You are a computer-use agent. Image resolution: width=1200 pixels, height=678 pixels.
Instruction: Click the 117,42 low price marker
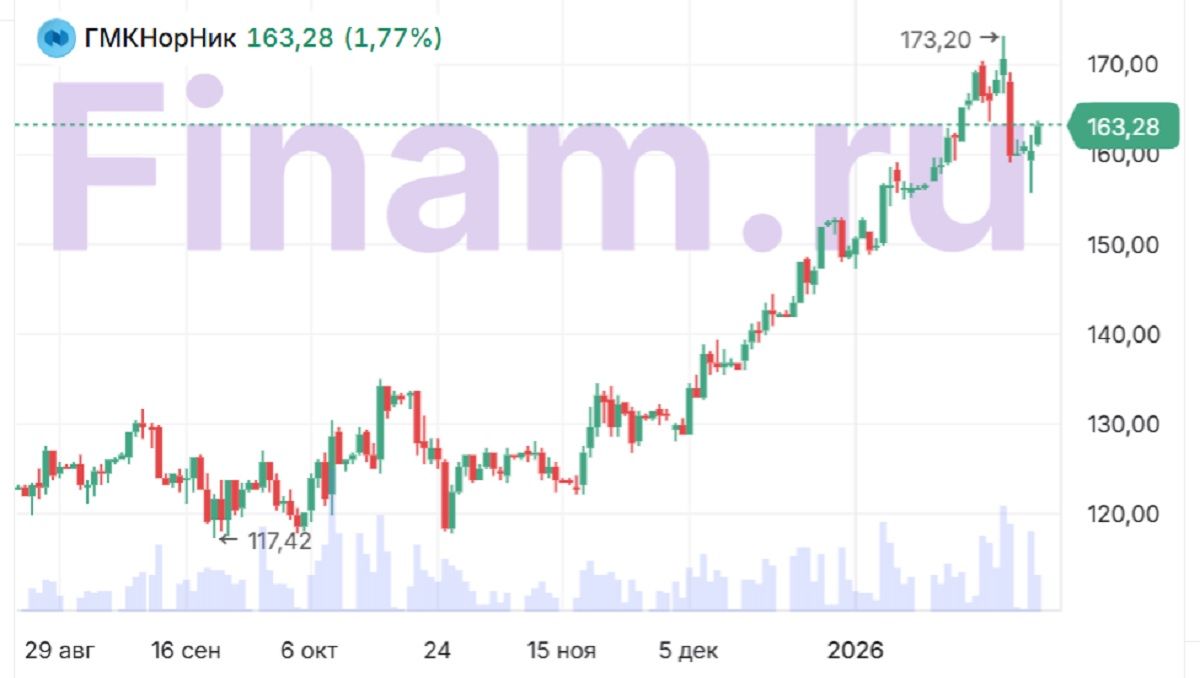pos(277,541)
